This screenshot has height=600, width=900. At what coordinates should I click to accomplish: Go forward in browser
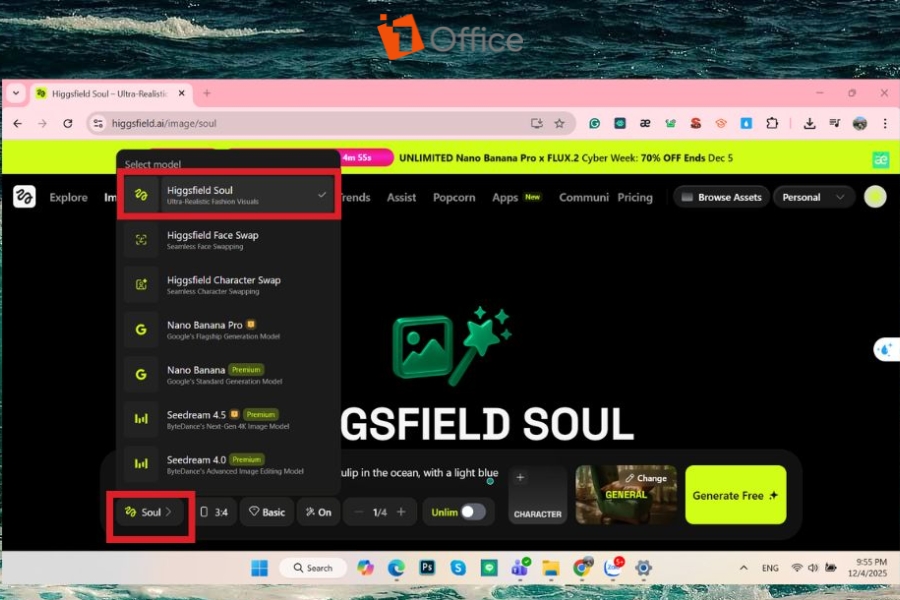coord(42,123)
